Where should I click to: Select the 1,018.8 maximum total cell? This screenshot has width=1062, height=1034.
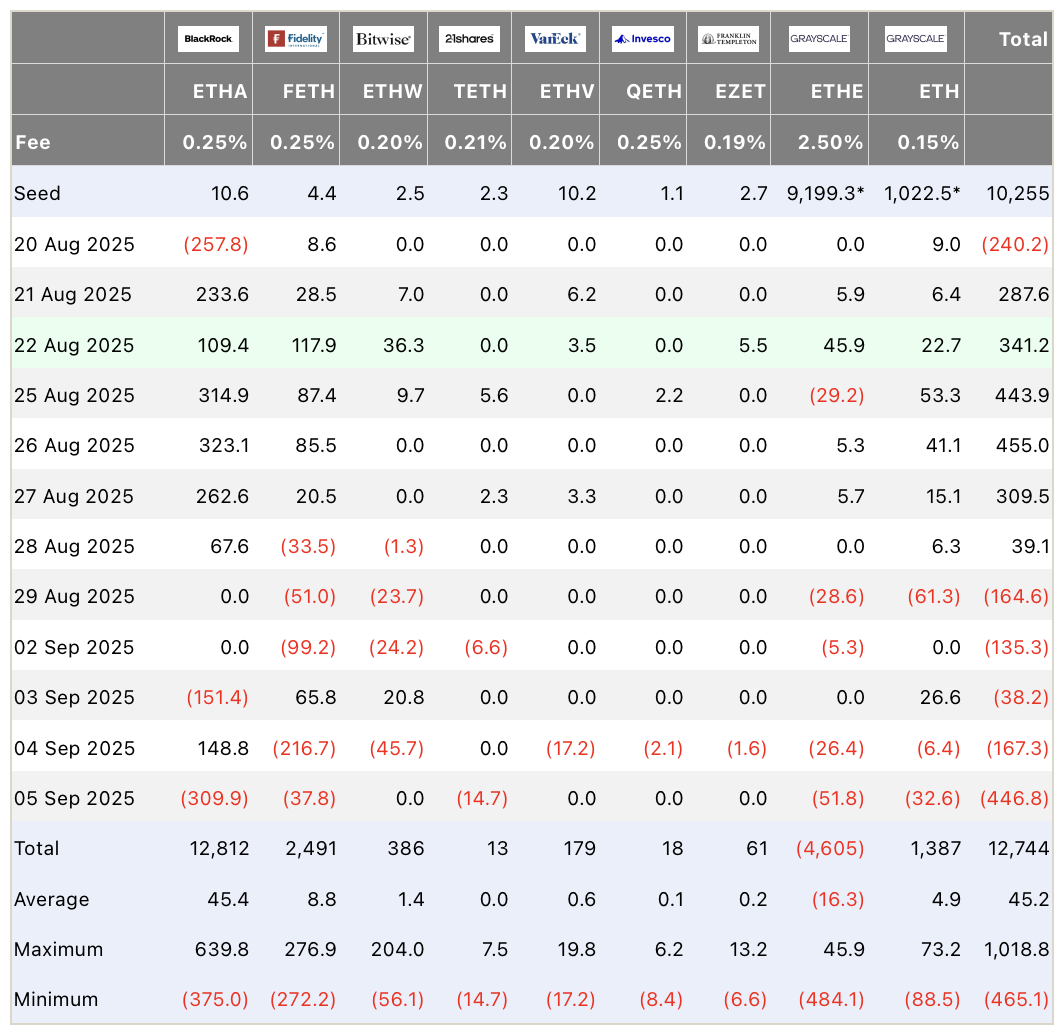coord(1016,949)
